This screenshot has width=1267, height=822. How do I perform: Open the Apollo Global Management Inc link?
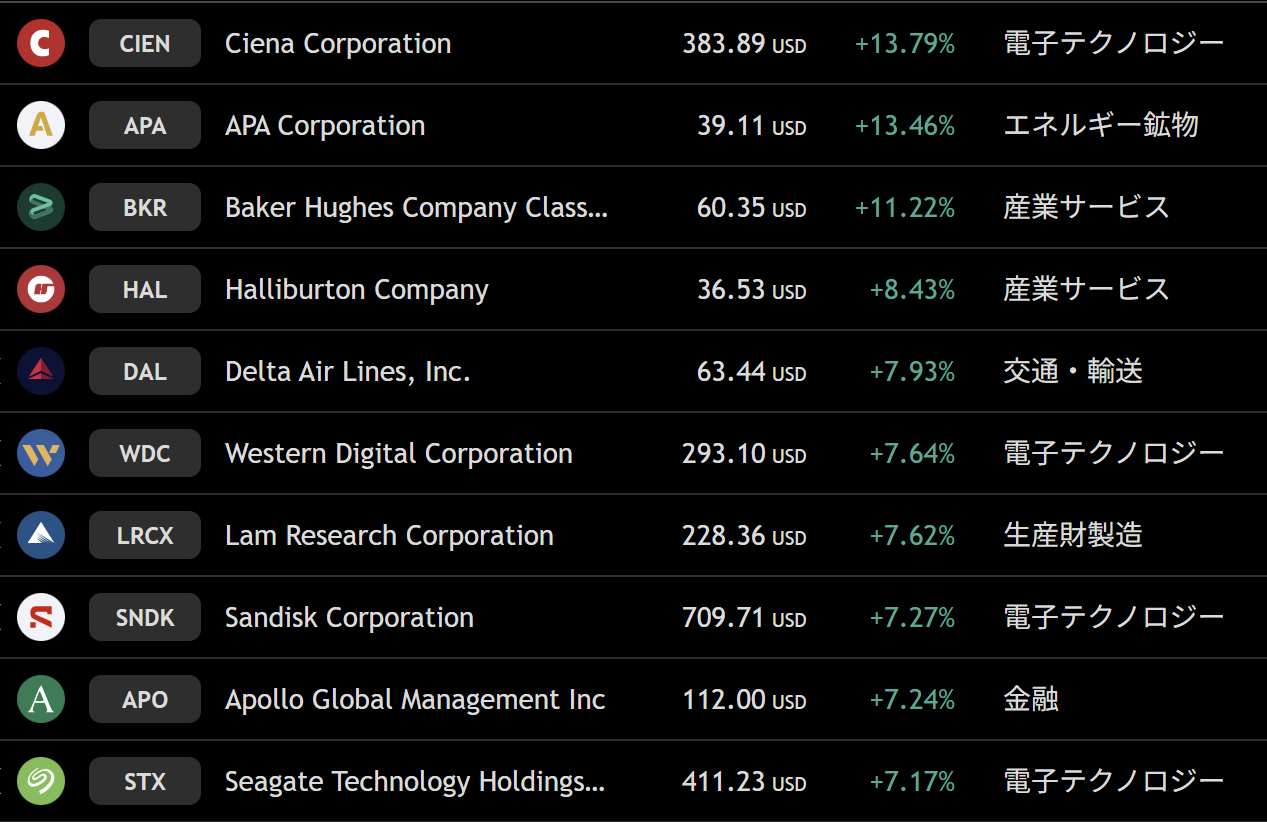(x=415, y=700)
